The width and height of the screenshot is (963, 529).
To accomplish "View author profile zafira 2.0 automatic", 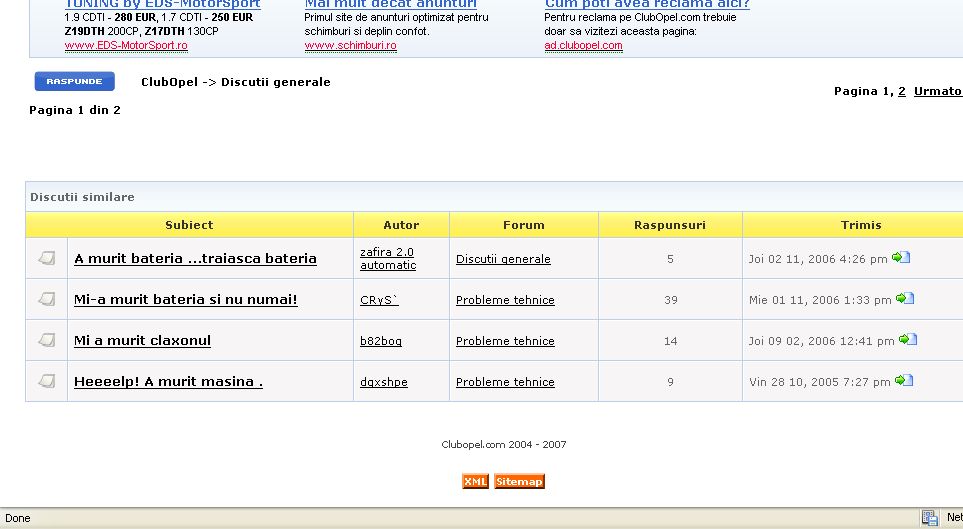I will click(x=388, y=259).
